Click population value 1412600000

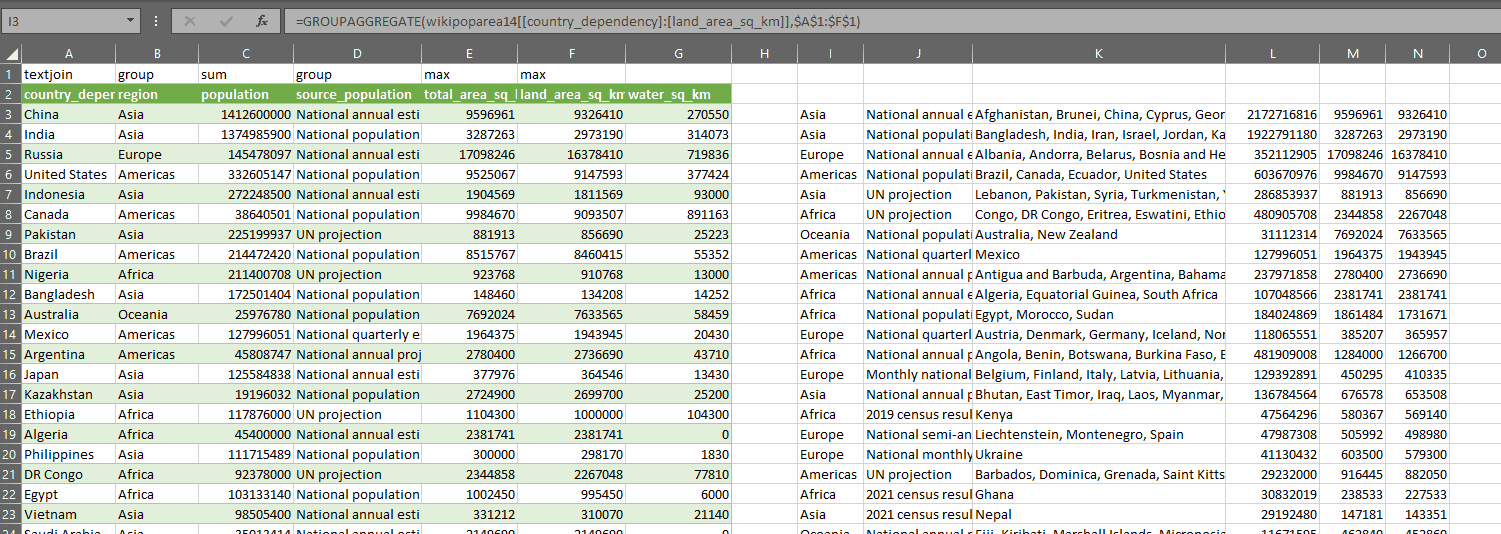click(245, 114)
